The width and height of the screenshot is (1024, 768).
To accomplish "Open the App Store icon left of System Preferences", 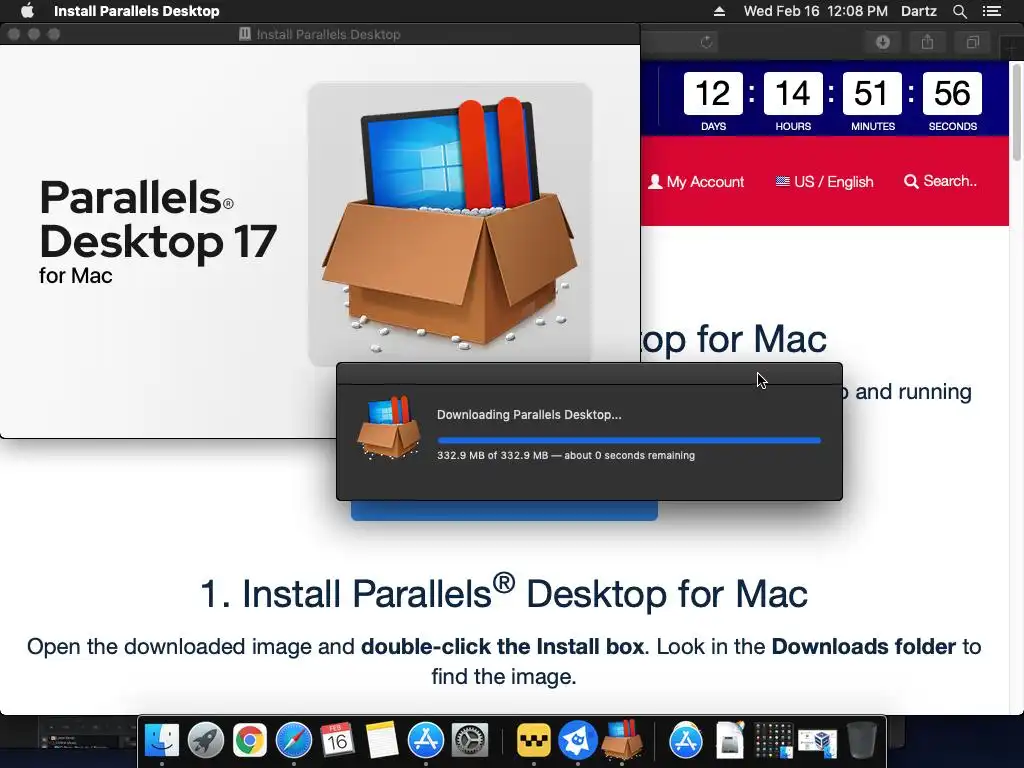I will (426, 741).
